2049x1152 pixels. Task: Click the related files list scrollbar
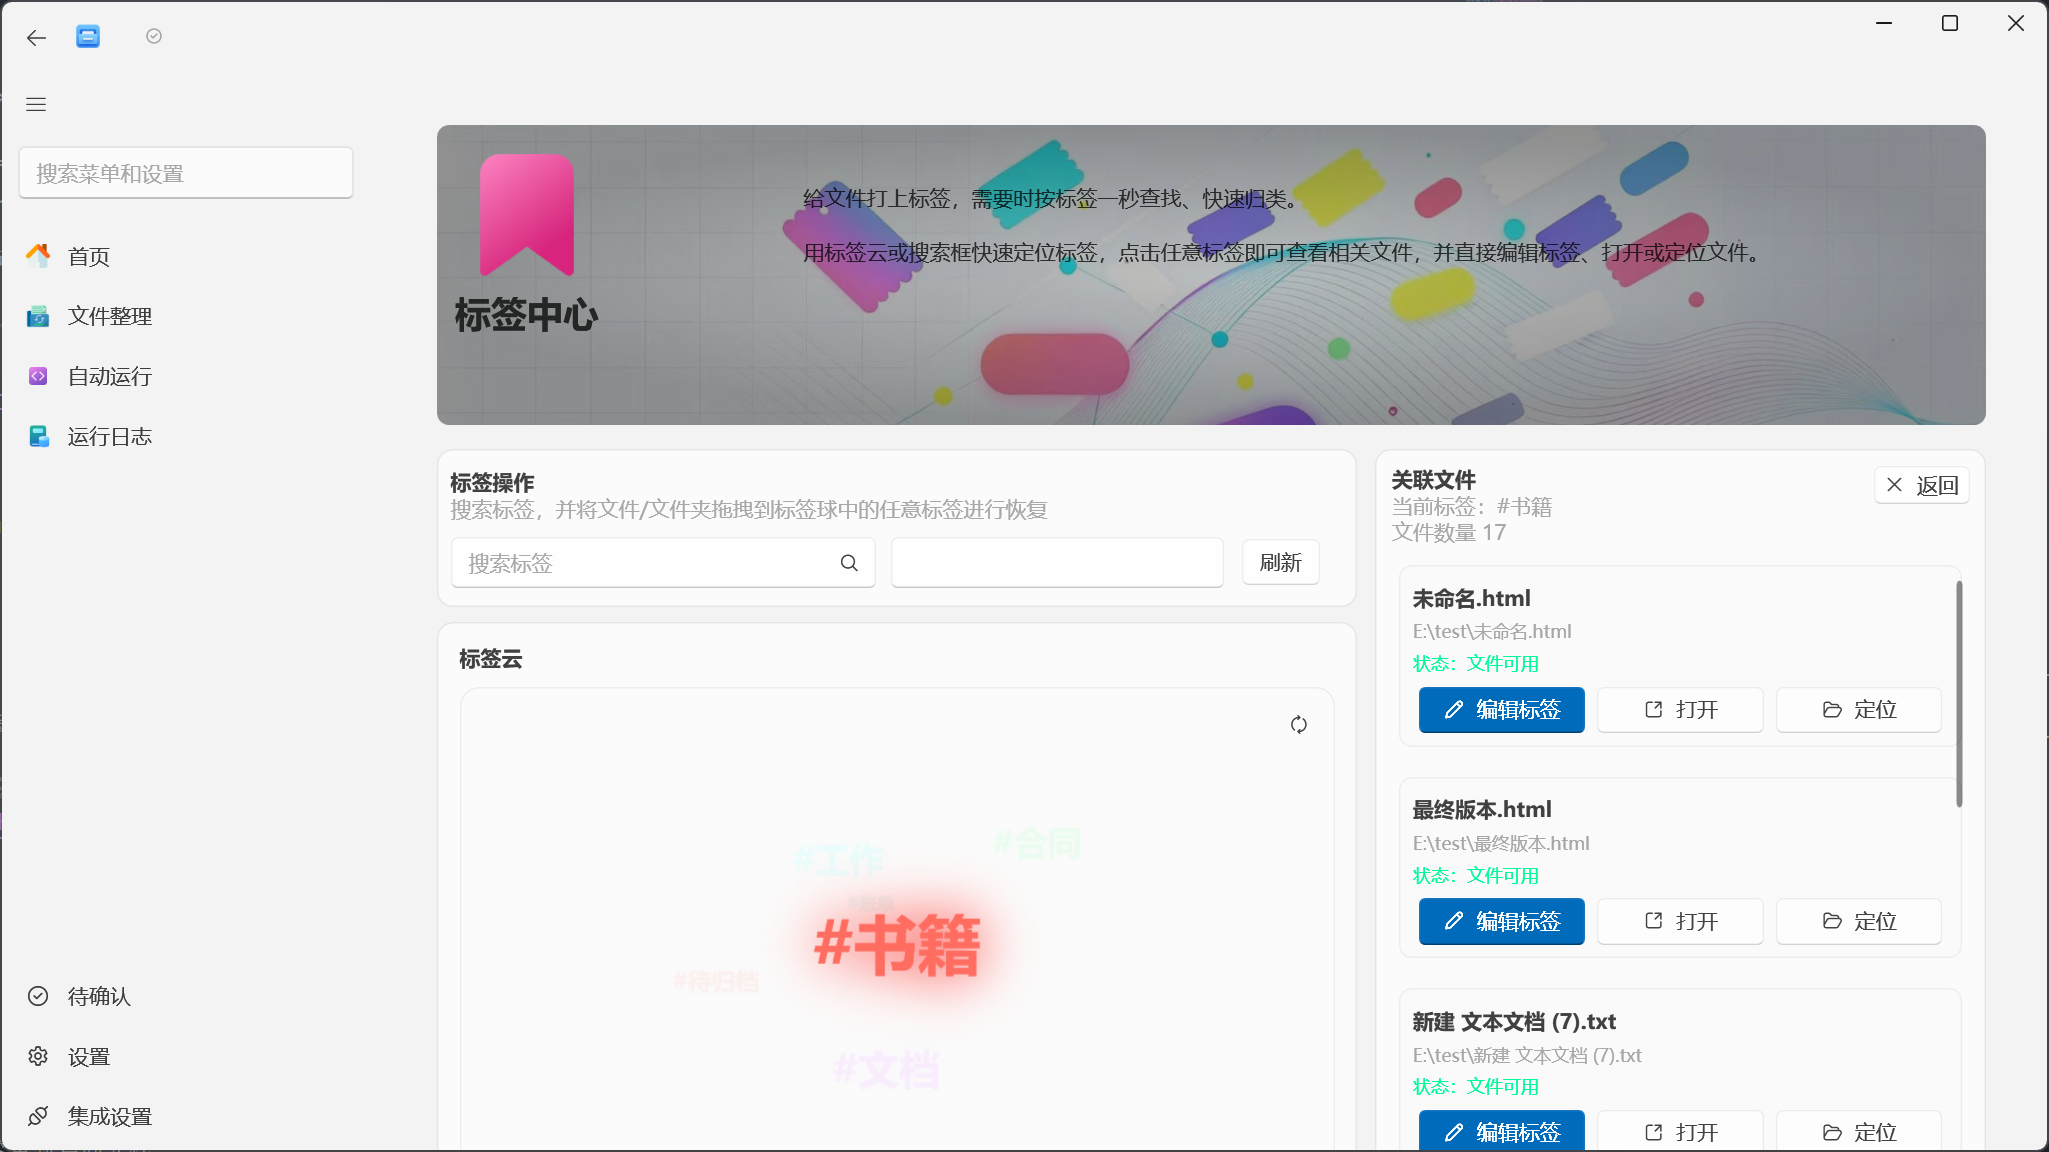(x=1959, y=693)
